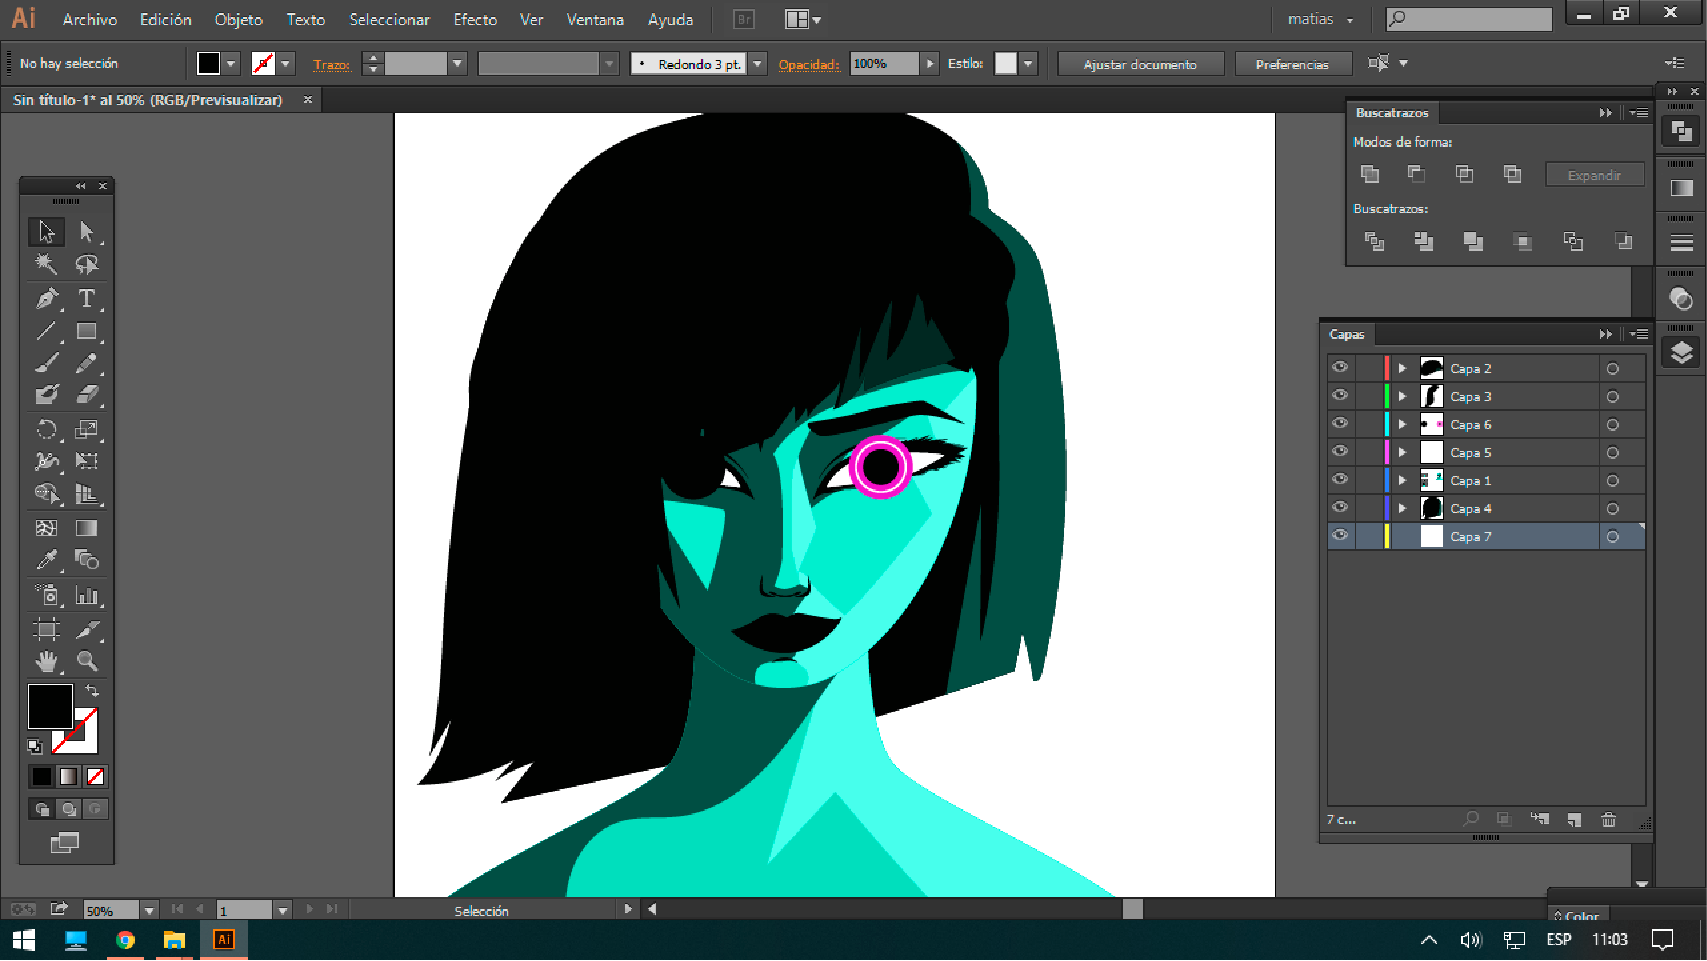The height and width of the screenshot is (961, 1707).
Task: Hide Capa 3 layer visibility
Action: click(x=1340, y=396)
